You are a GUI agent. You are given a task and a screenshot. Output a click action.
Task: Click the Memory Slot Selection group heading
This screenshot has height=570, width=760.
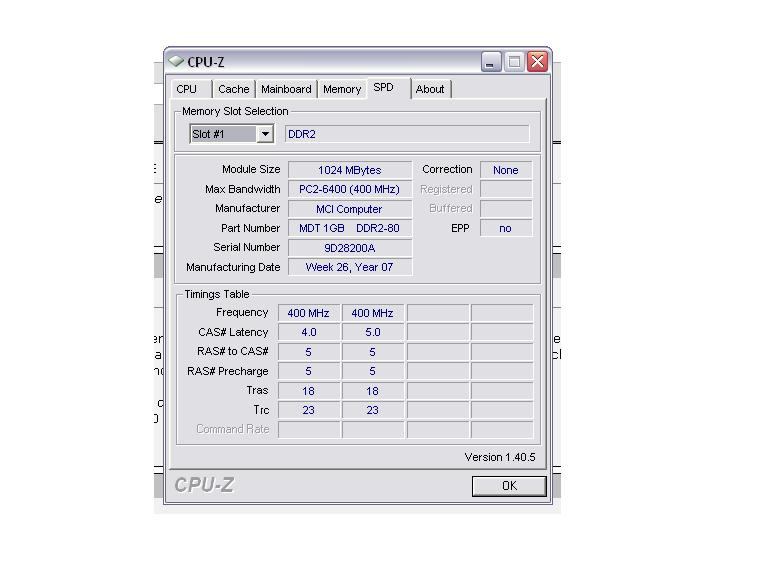[235, 111]
